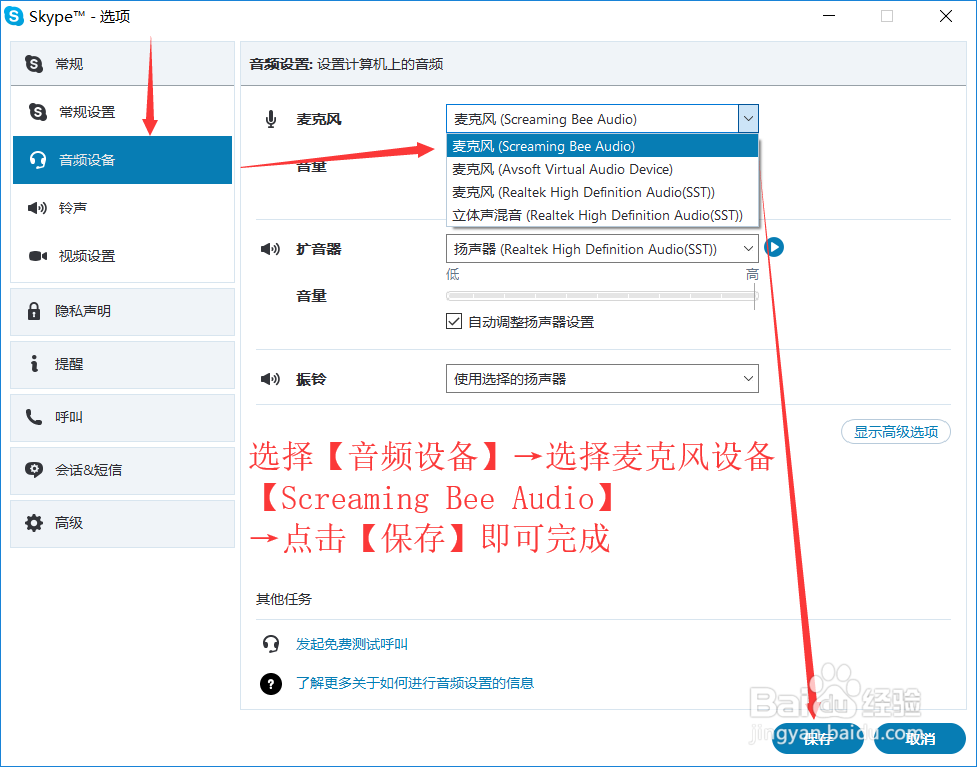Open 发起免费测试呼叫 link

coord(352,644)
